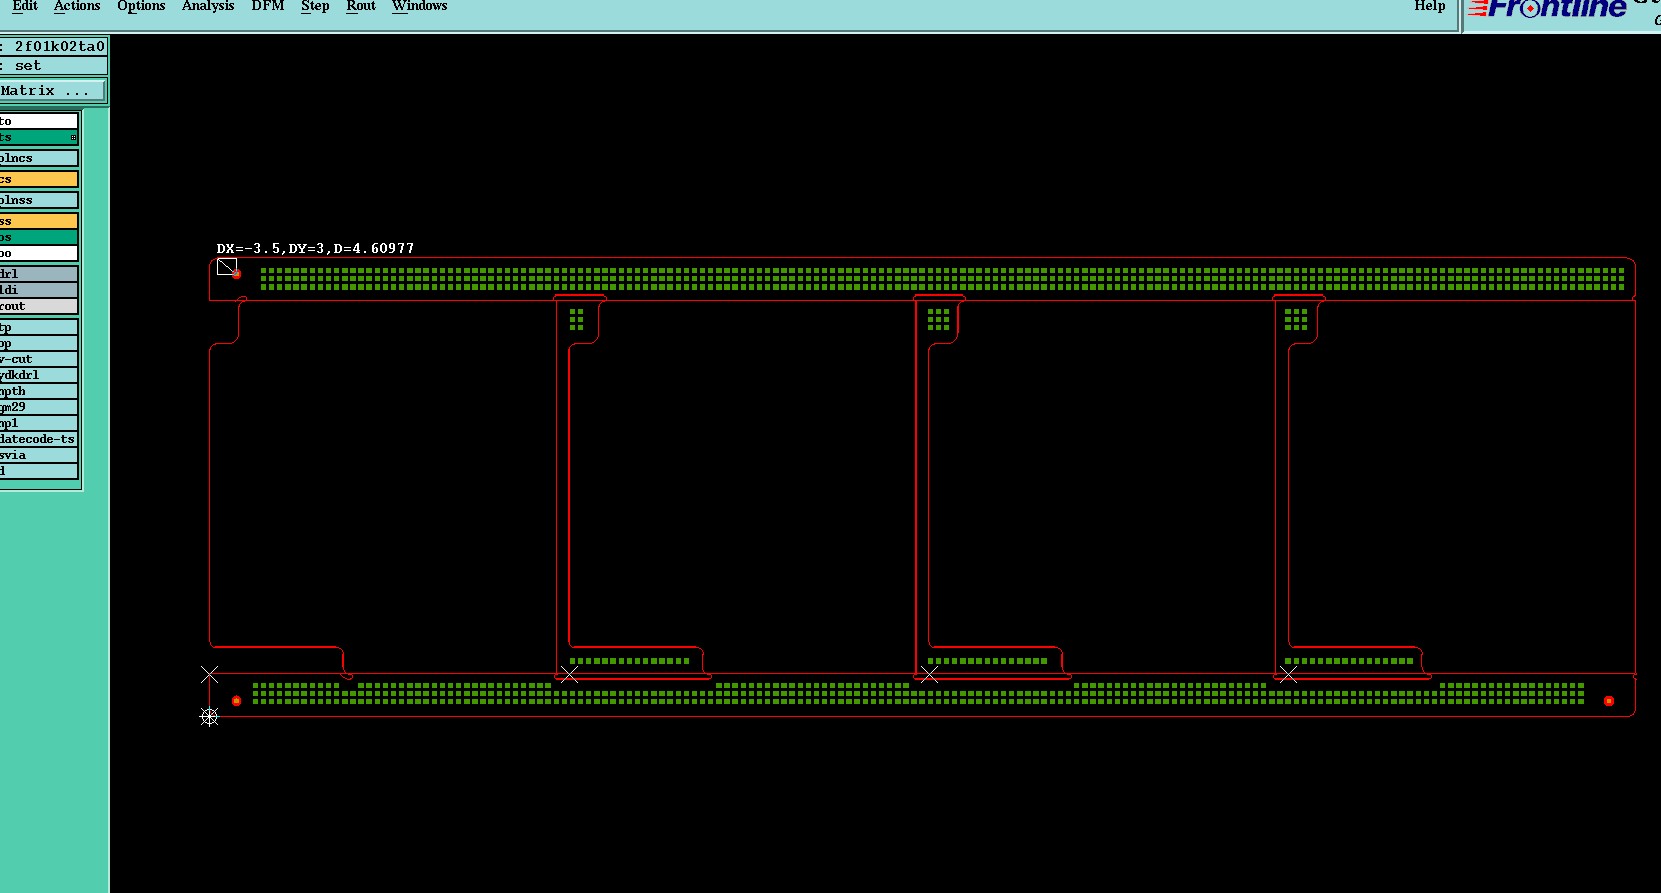Click the leftmost X marker at bottom-left corner
The width and height of the screenshot is (1661, 893).
coord(209,675)
